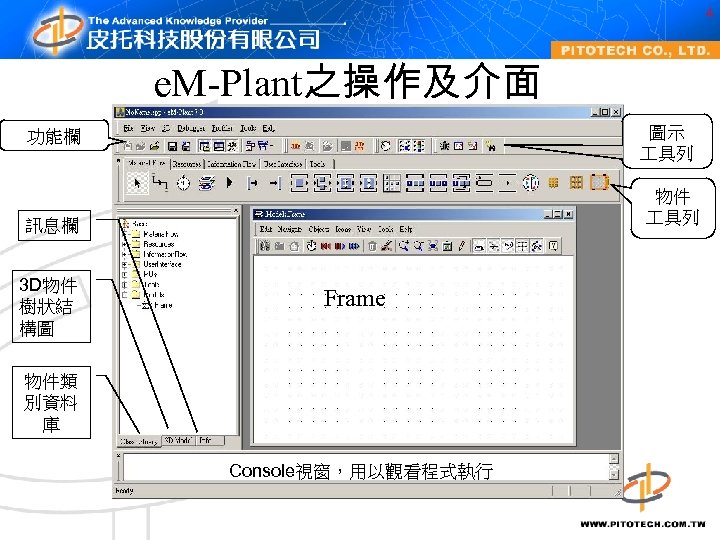Click zoom-out magnifier in Frame toolbar
Screen dimensions: 720x540
(x=418, y=246)
